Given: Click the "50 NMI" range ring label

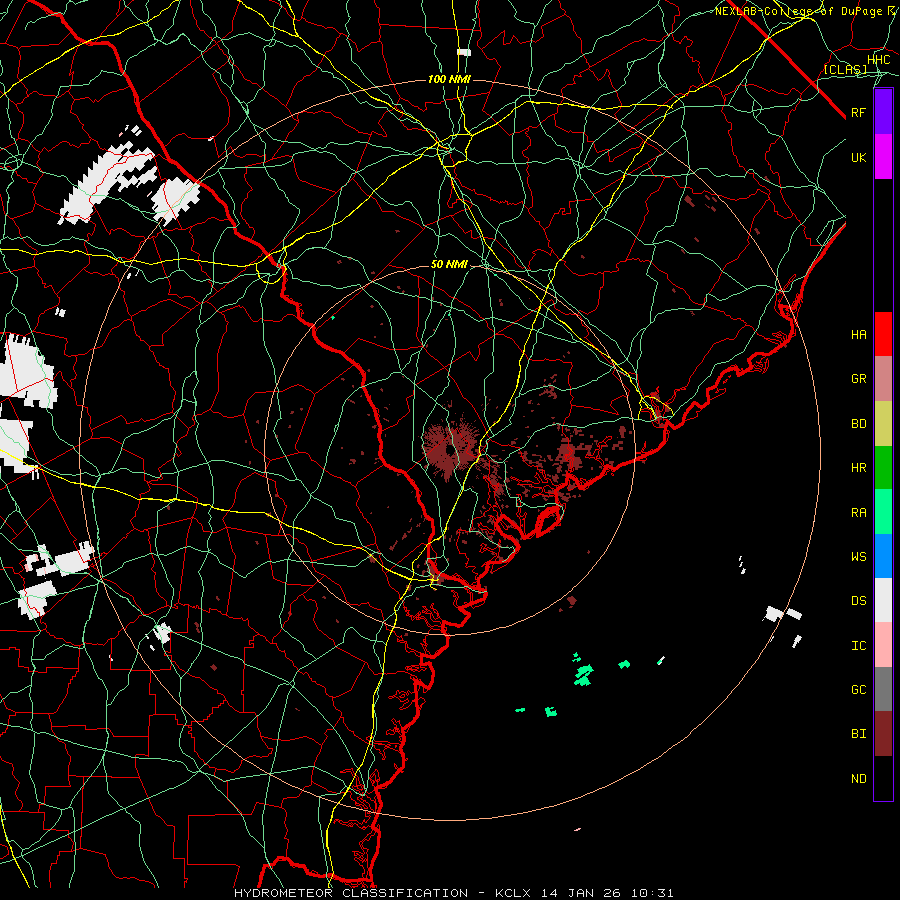Looking at the screenshot, I should pos(449,264).
